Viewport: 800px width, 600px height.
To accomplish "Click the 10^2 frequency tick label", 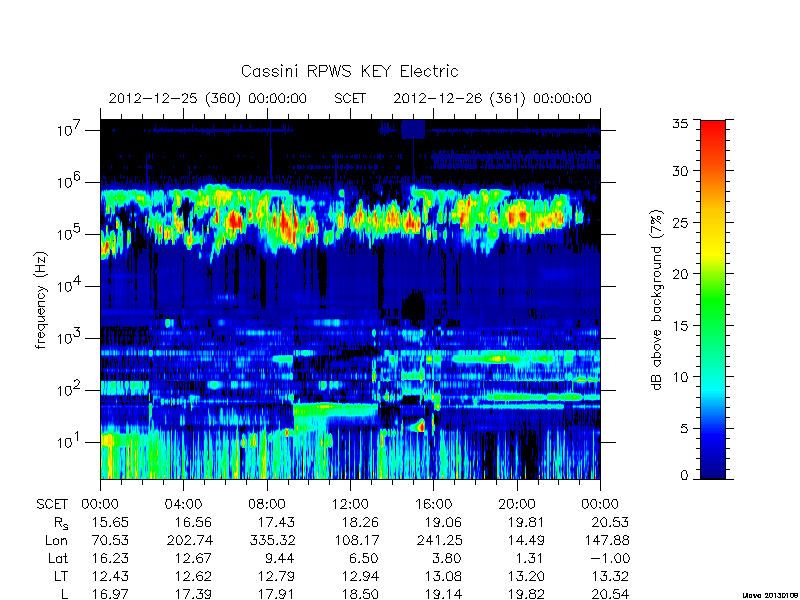I will point(70,389).
